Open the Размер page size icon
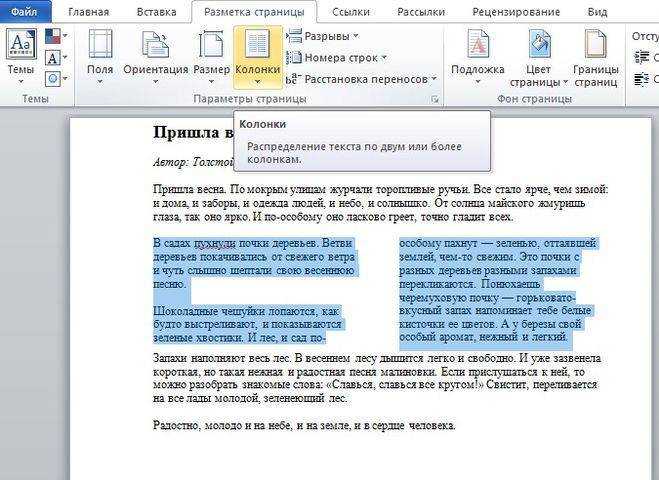 [211, 44]
